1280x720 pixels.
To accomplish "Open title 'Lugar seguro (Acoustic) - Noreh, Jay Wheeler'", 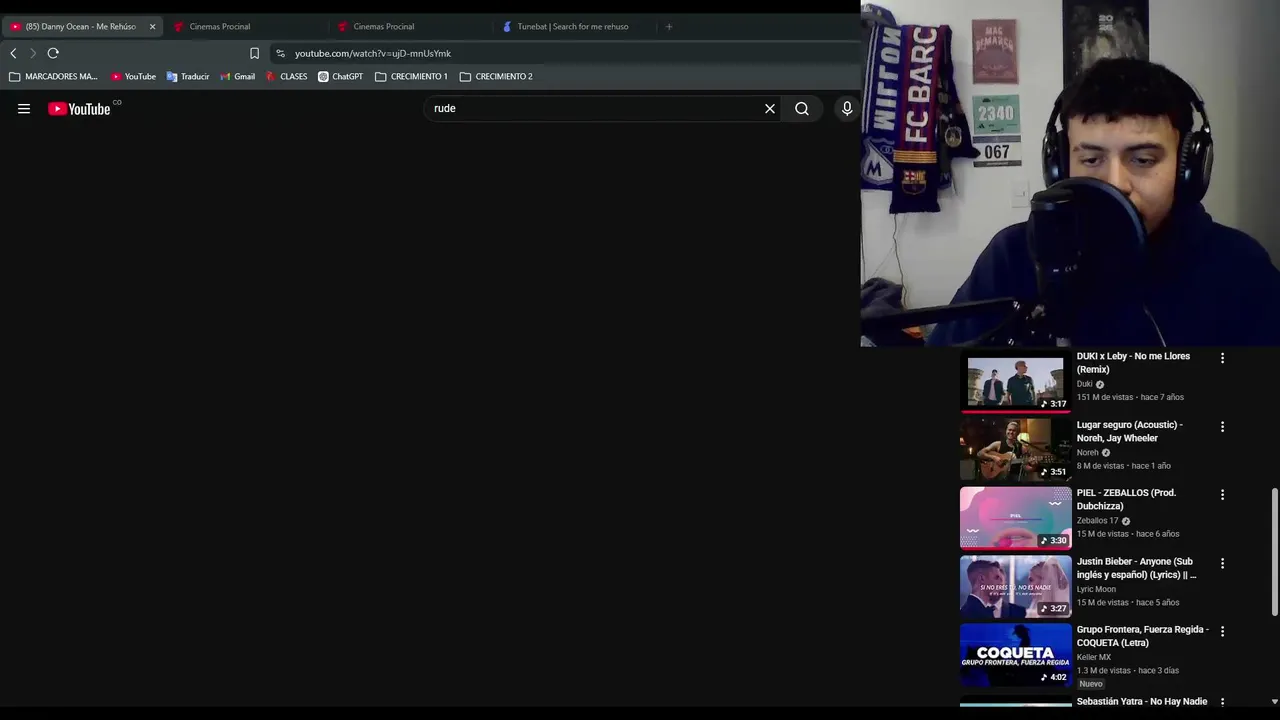I will [1129, 431].
